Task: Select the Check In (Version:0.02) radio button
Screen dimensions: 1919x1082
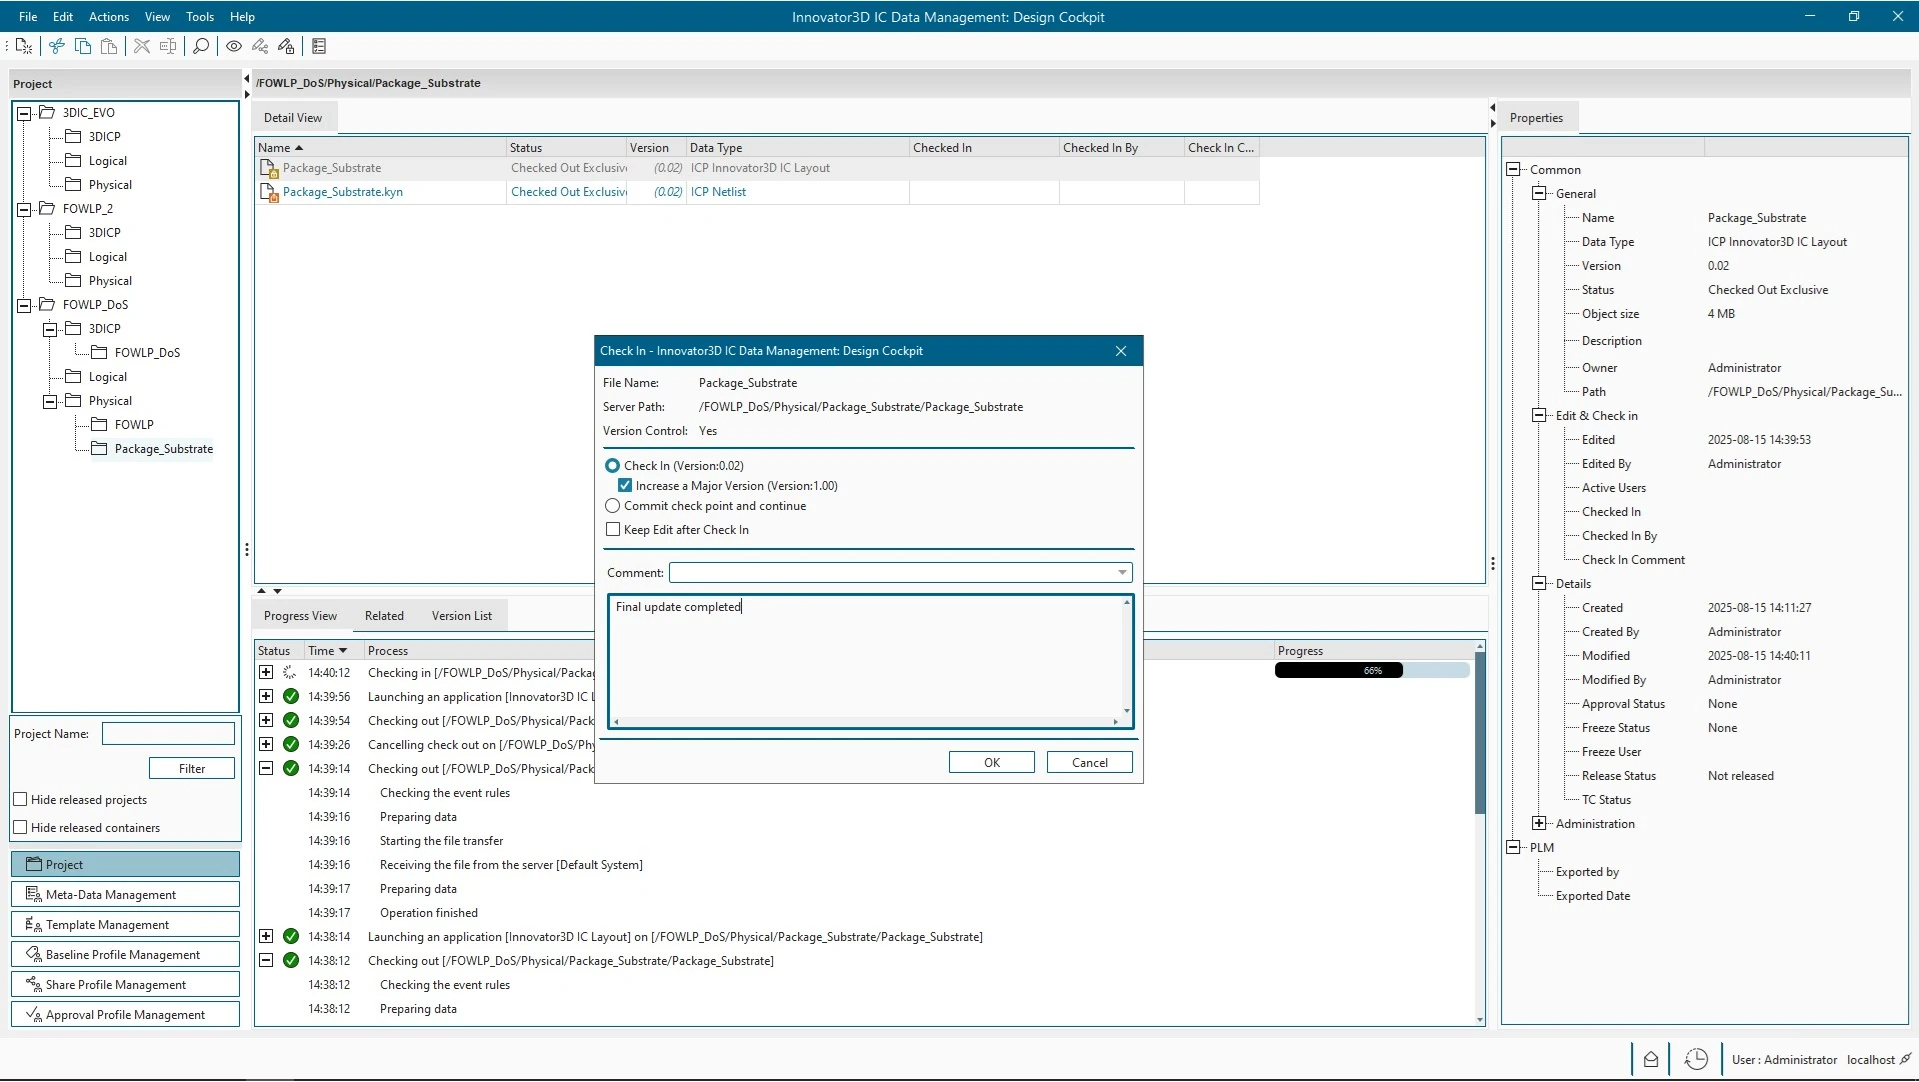Action: pos(612,466)
